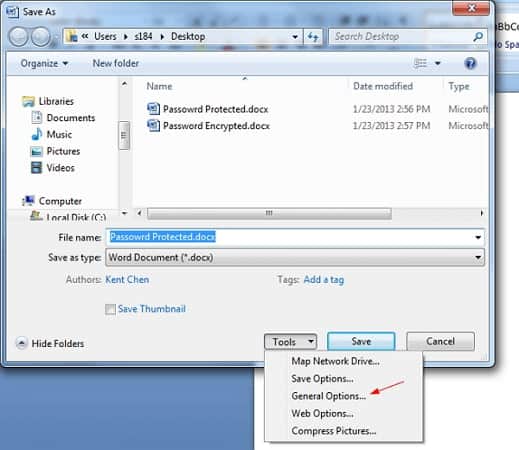The height and width of the screenshot is (450, 519).
Task: Click the Help question mark icon
Action: click(x=470, y=63)
